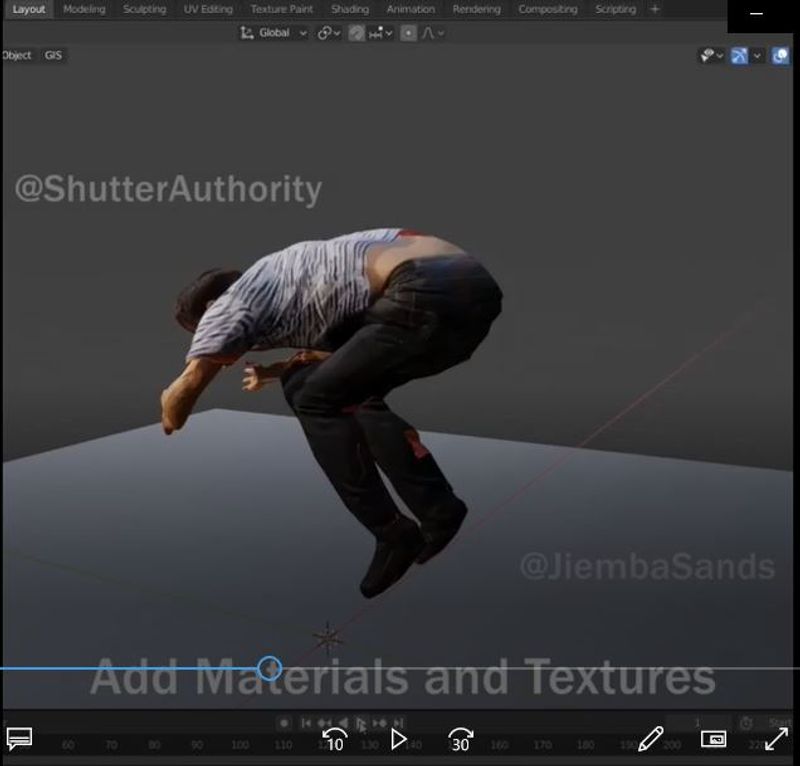The image size is (800, 766).
Task: Open the Compositing workspace tab
Action: 548,9
